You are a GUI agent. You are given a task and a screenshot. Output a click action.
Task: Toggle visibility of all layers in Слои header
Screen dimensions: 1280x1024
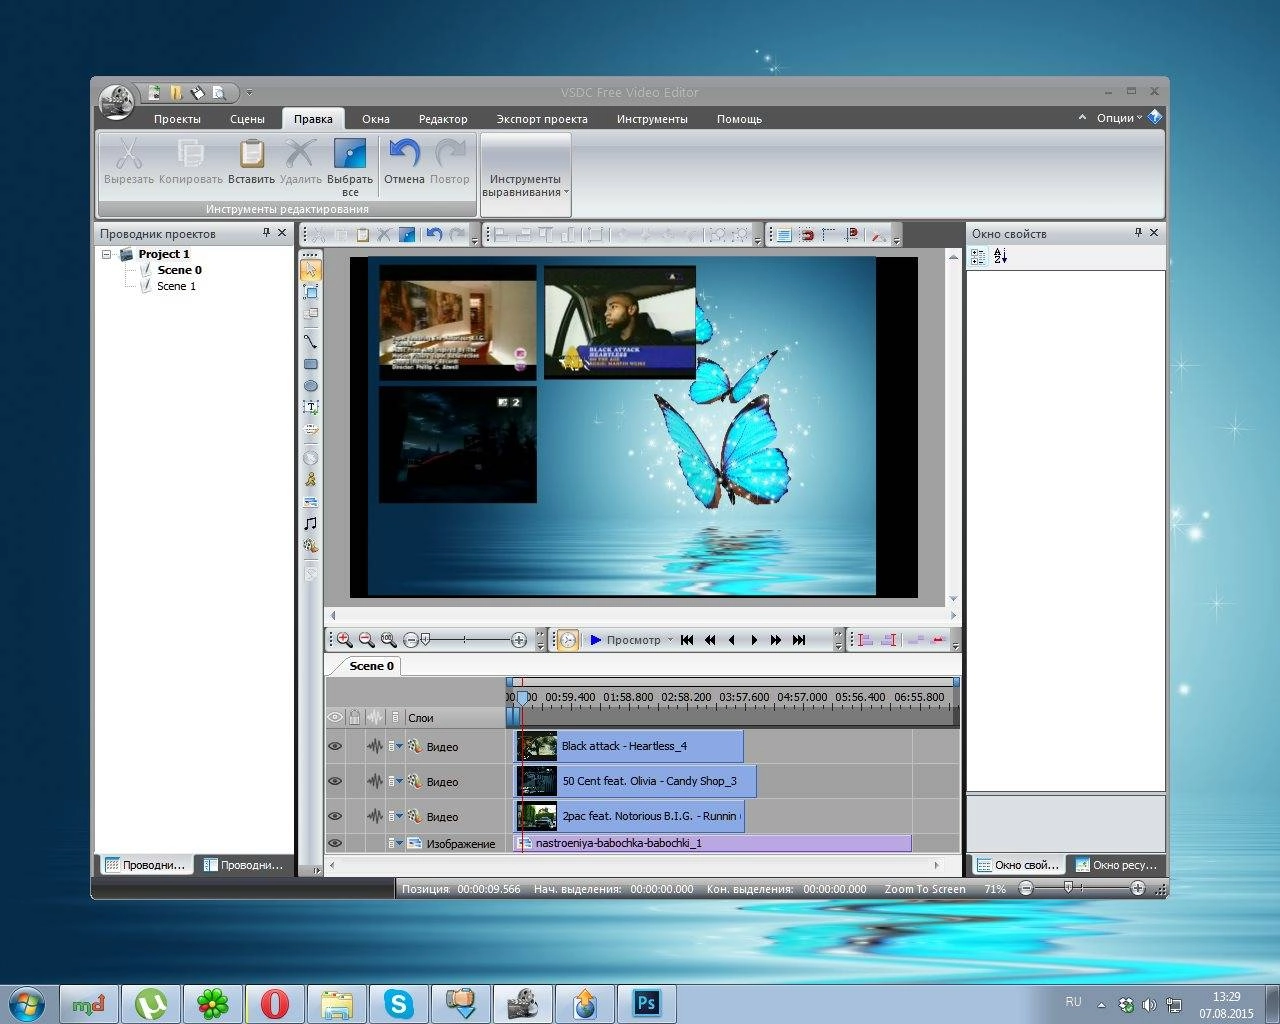(335, 717)
